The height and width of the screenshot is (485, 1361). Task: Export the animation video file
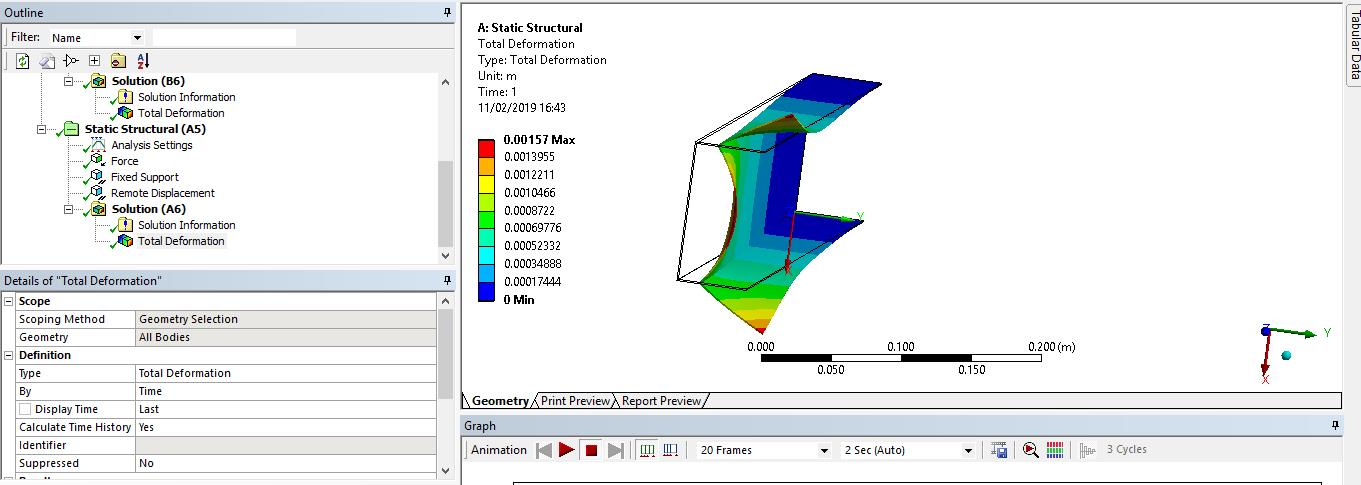pos(999,450)
